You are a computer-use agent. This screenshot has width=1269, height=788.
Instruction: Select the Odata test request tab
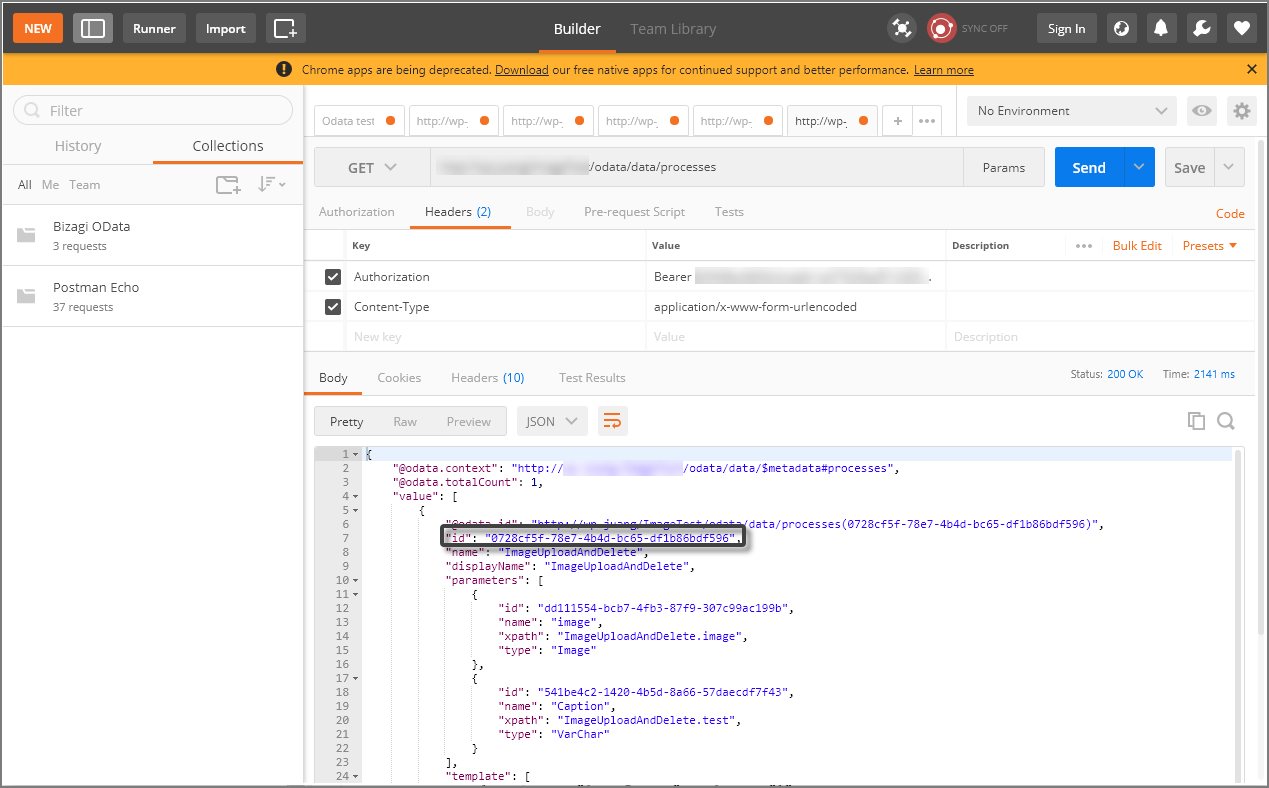(360, 121)
